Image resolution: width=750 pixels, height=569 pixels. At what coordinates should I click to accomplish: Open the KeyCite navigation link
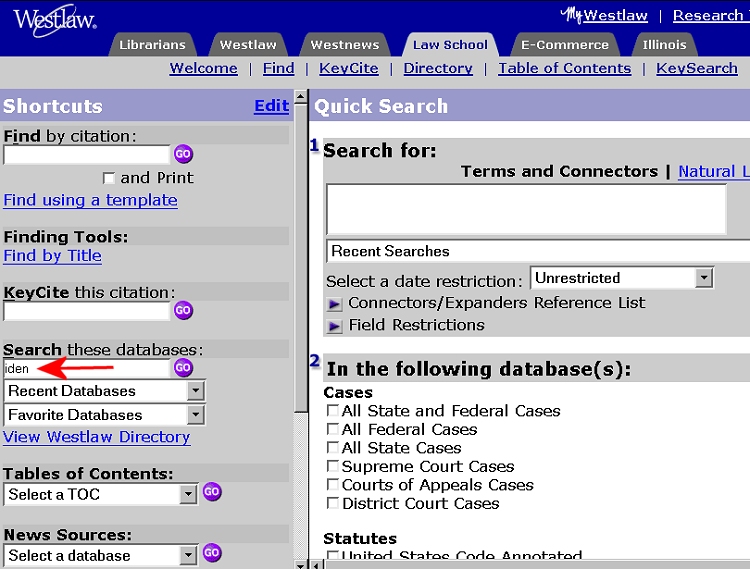pyautogui.click(x=349, y=68)
